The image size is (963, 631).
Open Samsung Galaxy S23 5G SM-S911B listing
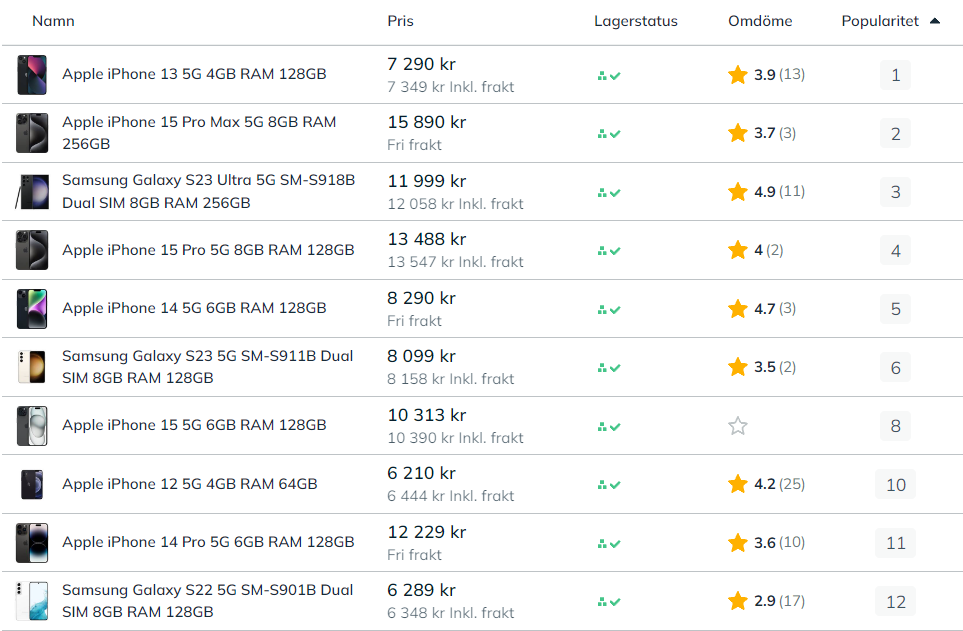pos(208,367)
